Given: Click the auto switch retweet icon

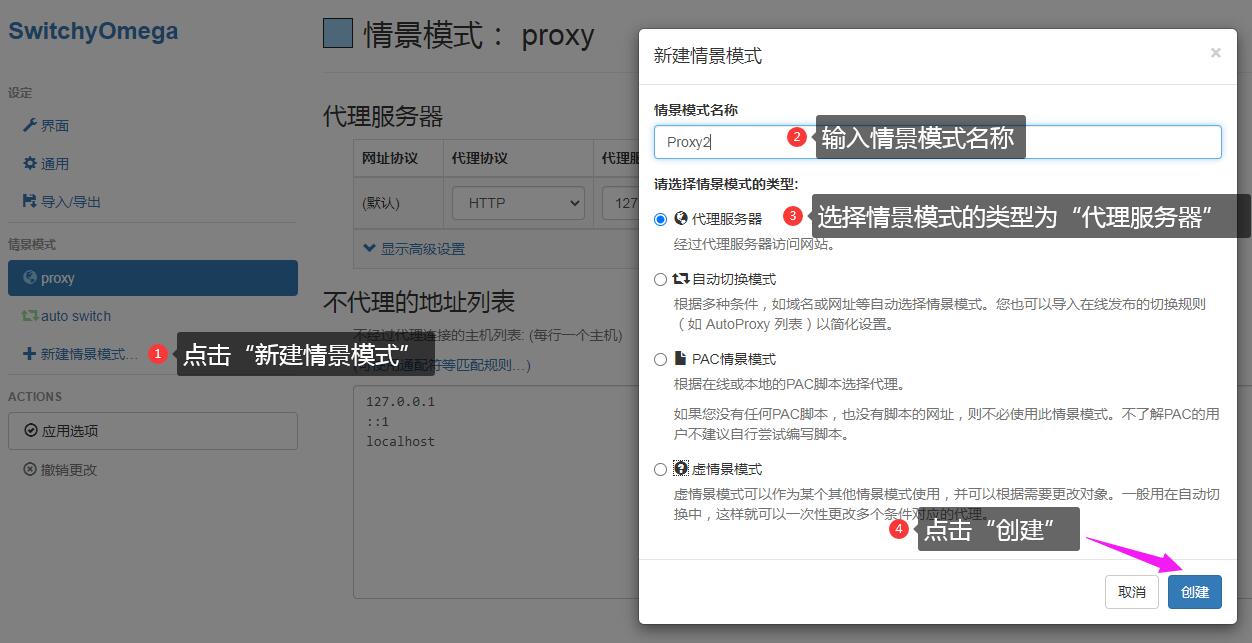Looking at the screenshot, I should 30,316.
